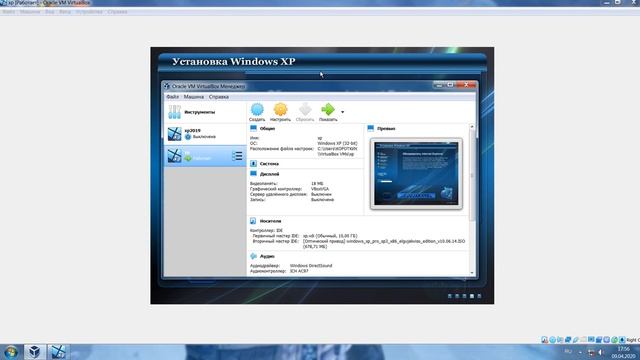Click the green mouse integration icon in the VM status bar
Image resolution: width=640 pixels, height=360 pixels.
(614, 340)
